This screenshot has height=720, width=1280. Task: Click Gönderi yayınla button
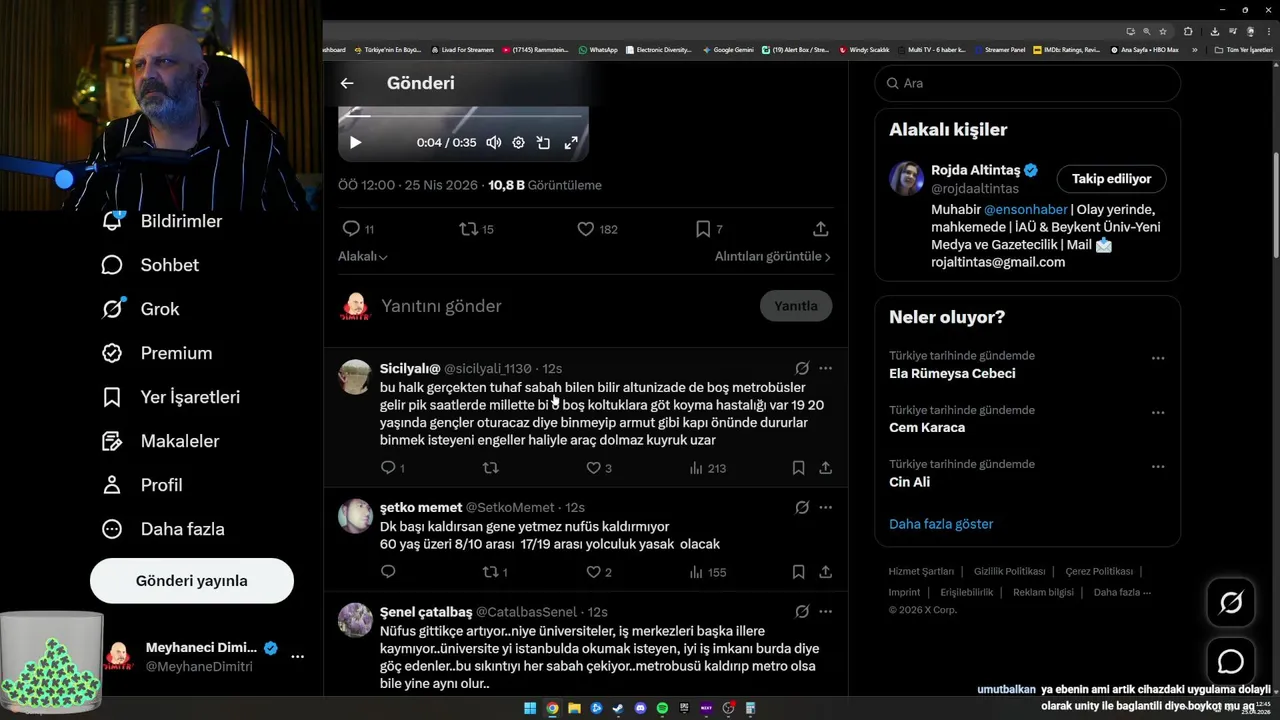click(192, 581)
